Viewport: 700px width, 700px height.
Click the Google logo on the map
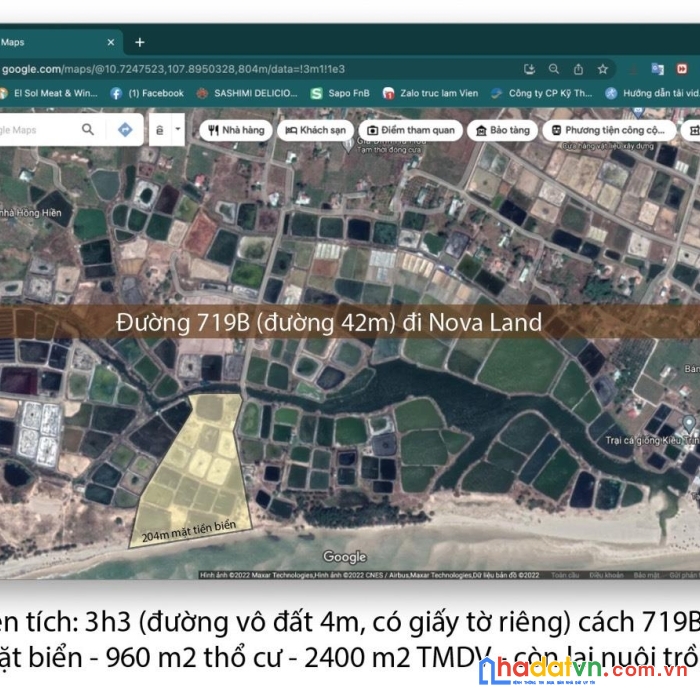(345, 557)
